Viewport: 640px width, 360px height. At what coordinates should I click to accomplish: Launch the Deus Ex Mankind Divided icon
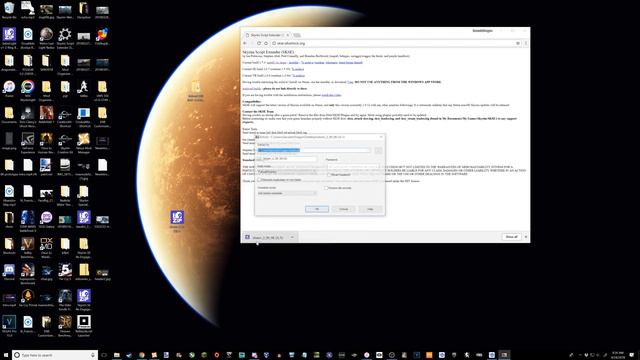click(46, 246)
